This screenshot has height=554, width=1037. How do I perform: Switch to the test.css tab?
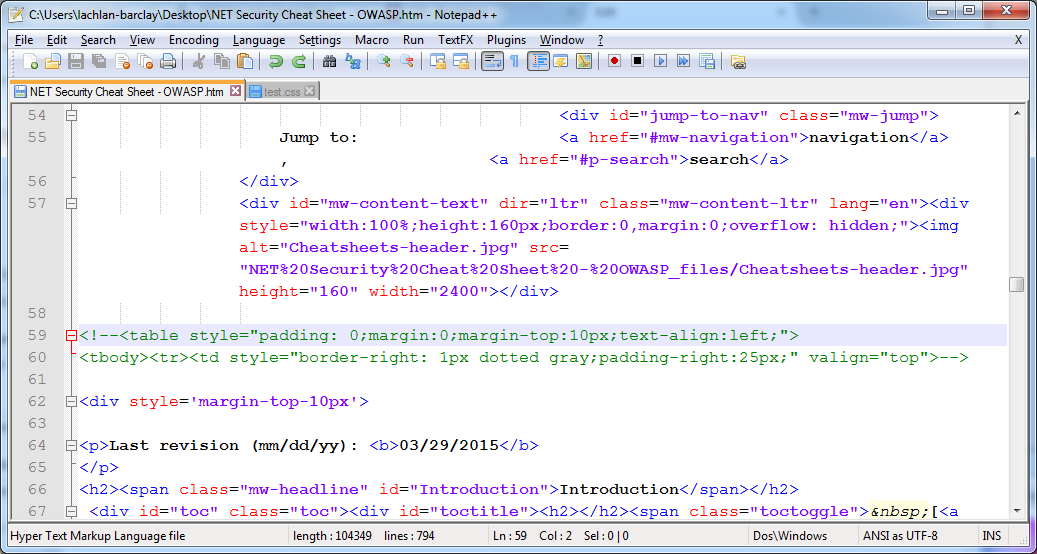[282, 92]
